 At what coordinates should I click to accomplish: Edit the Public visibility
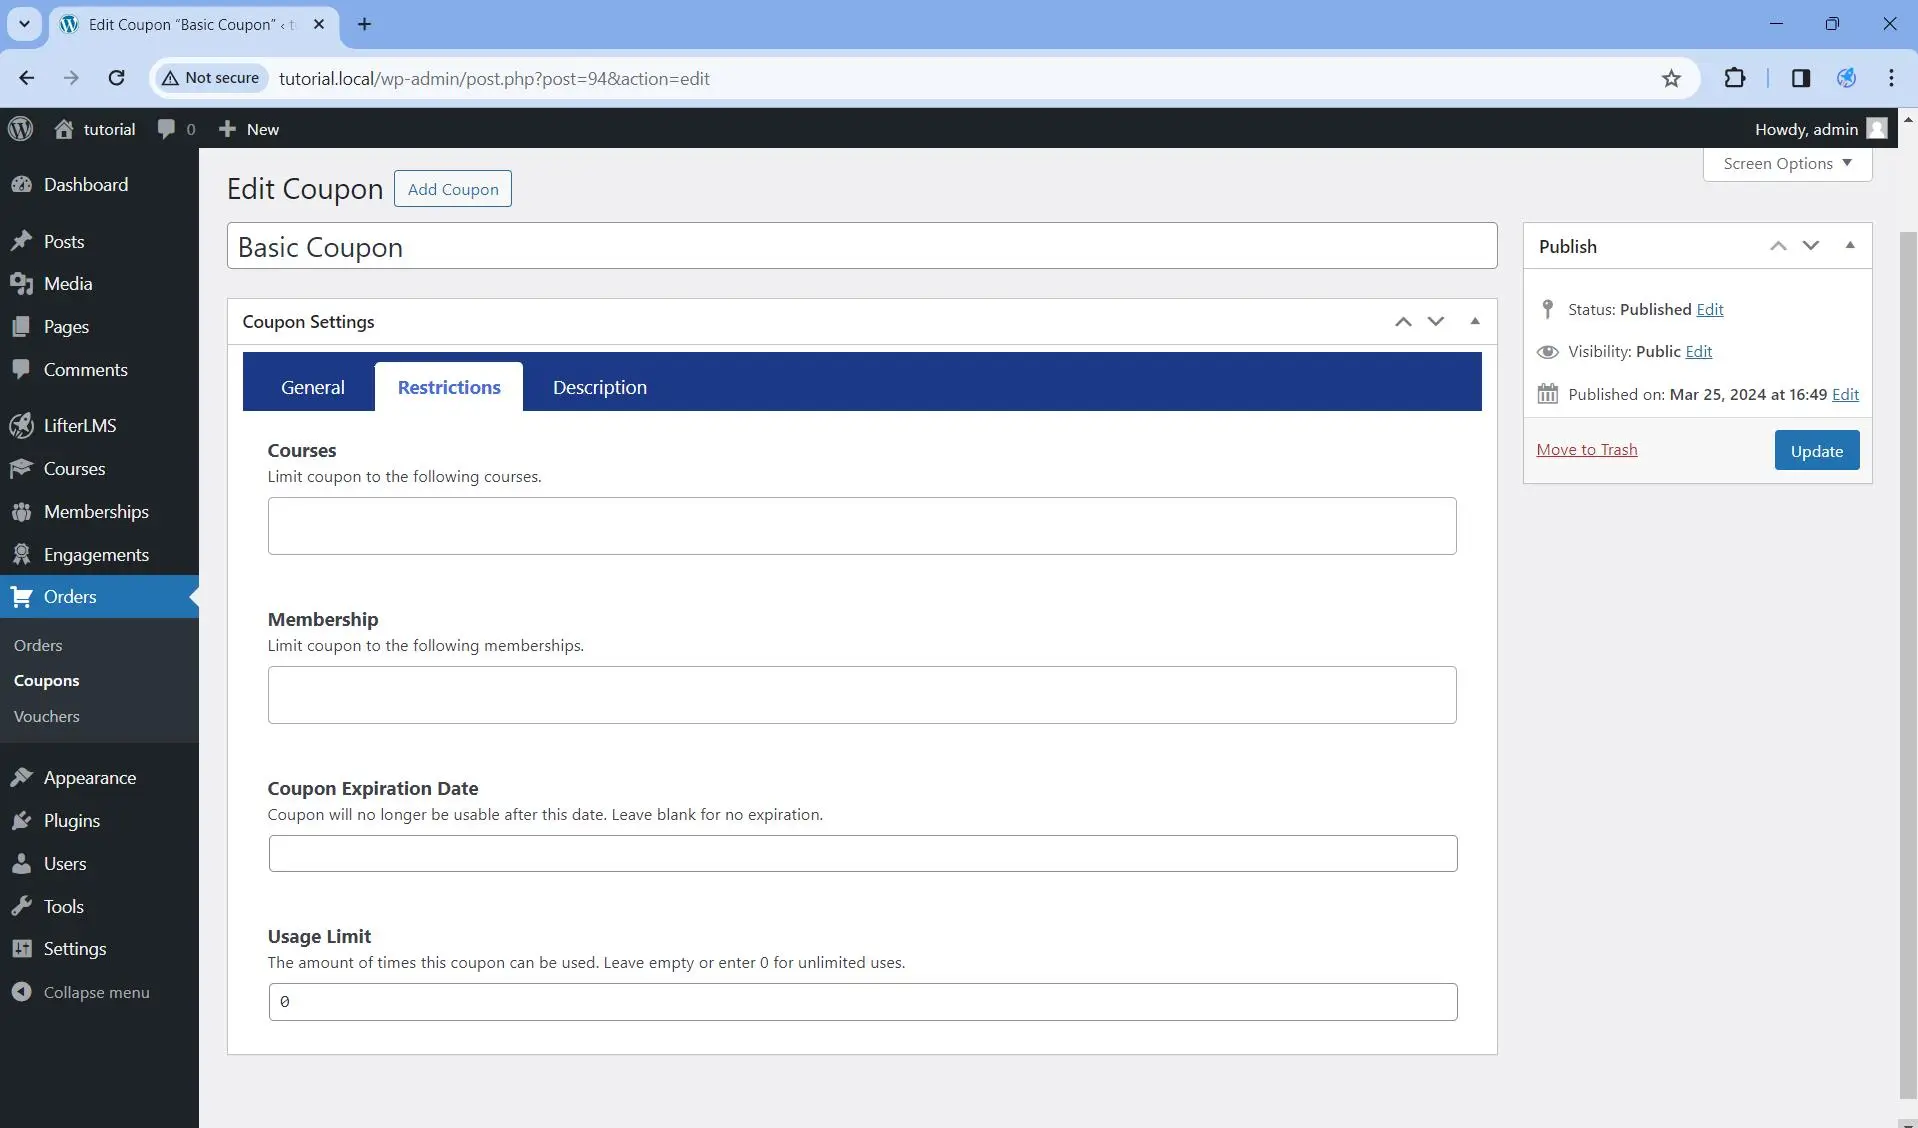point(1699,352)
